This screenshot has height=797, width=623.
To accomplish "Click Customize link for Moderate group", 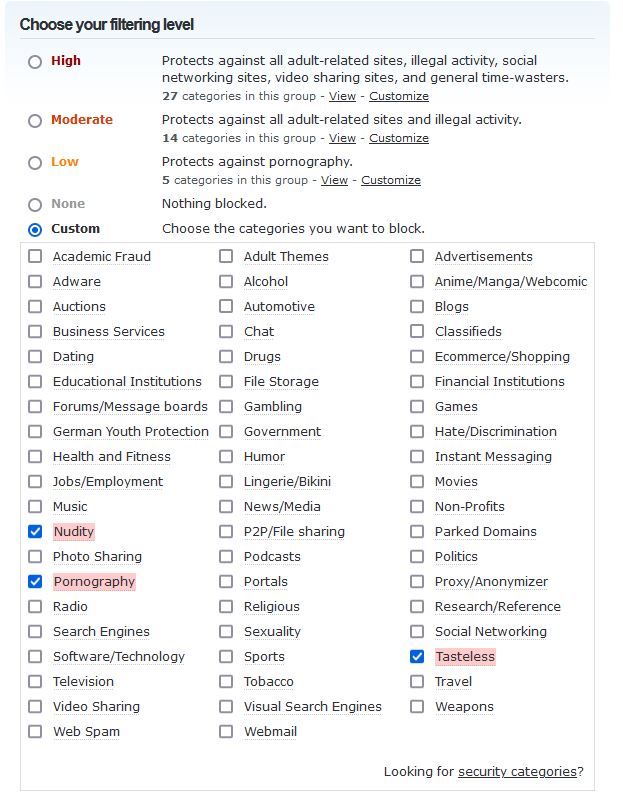I will click(x=399, y=138).
